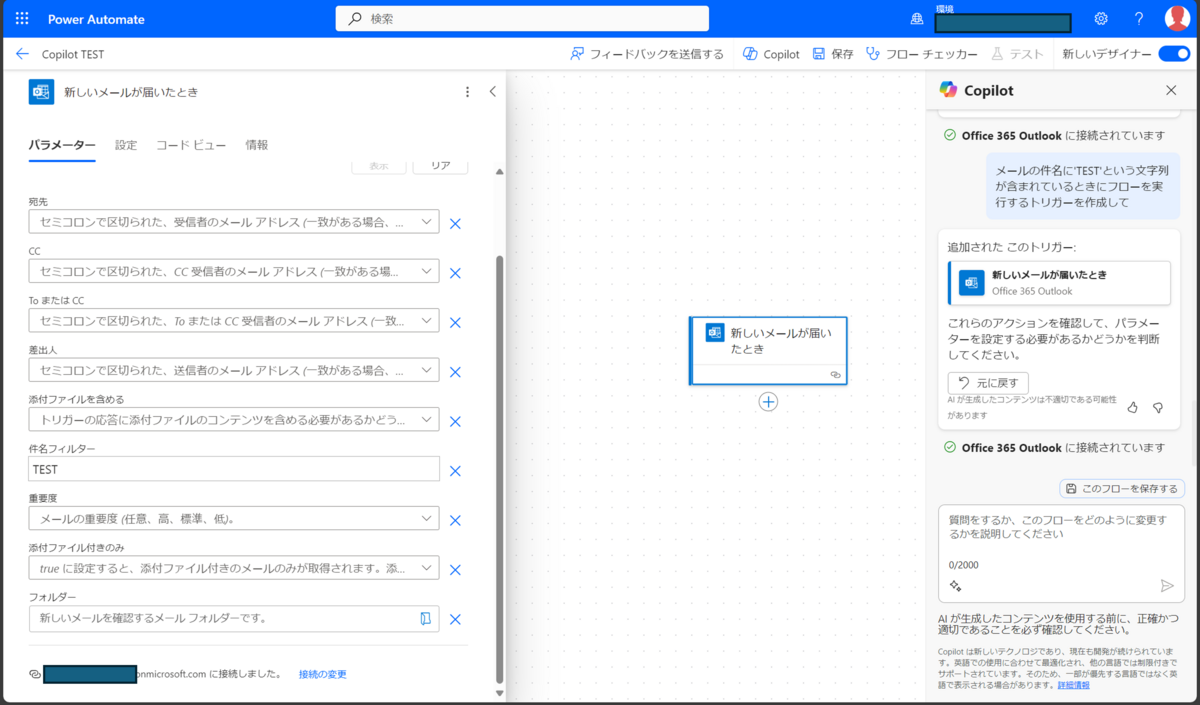This screenshot has width=1200, height=705.
Task: Remove the 添付ファイル付きのみ parameter with X
Action: click(x=455, y=570)
